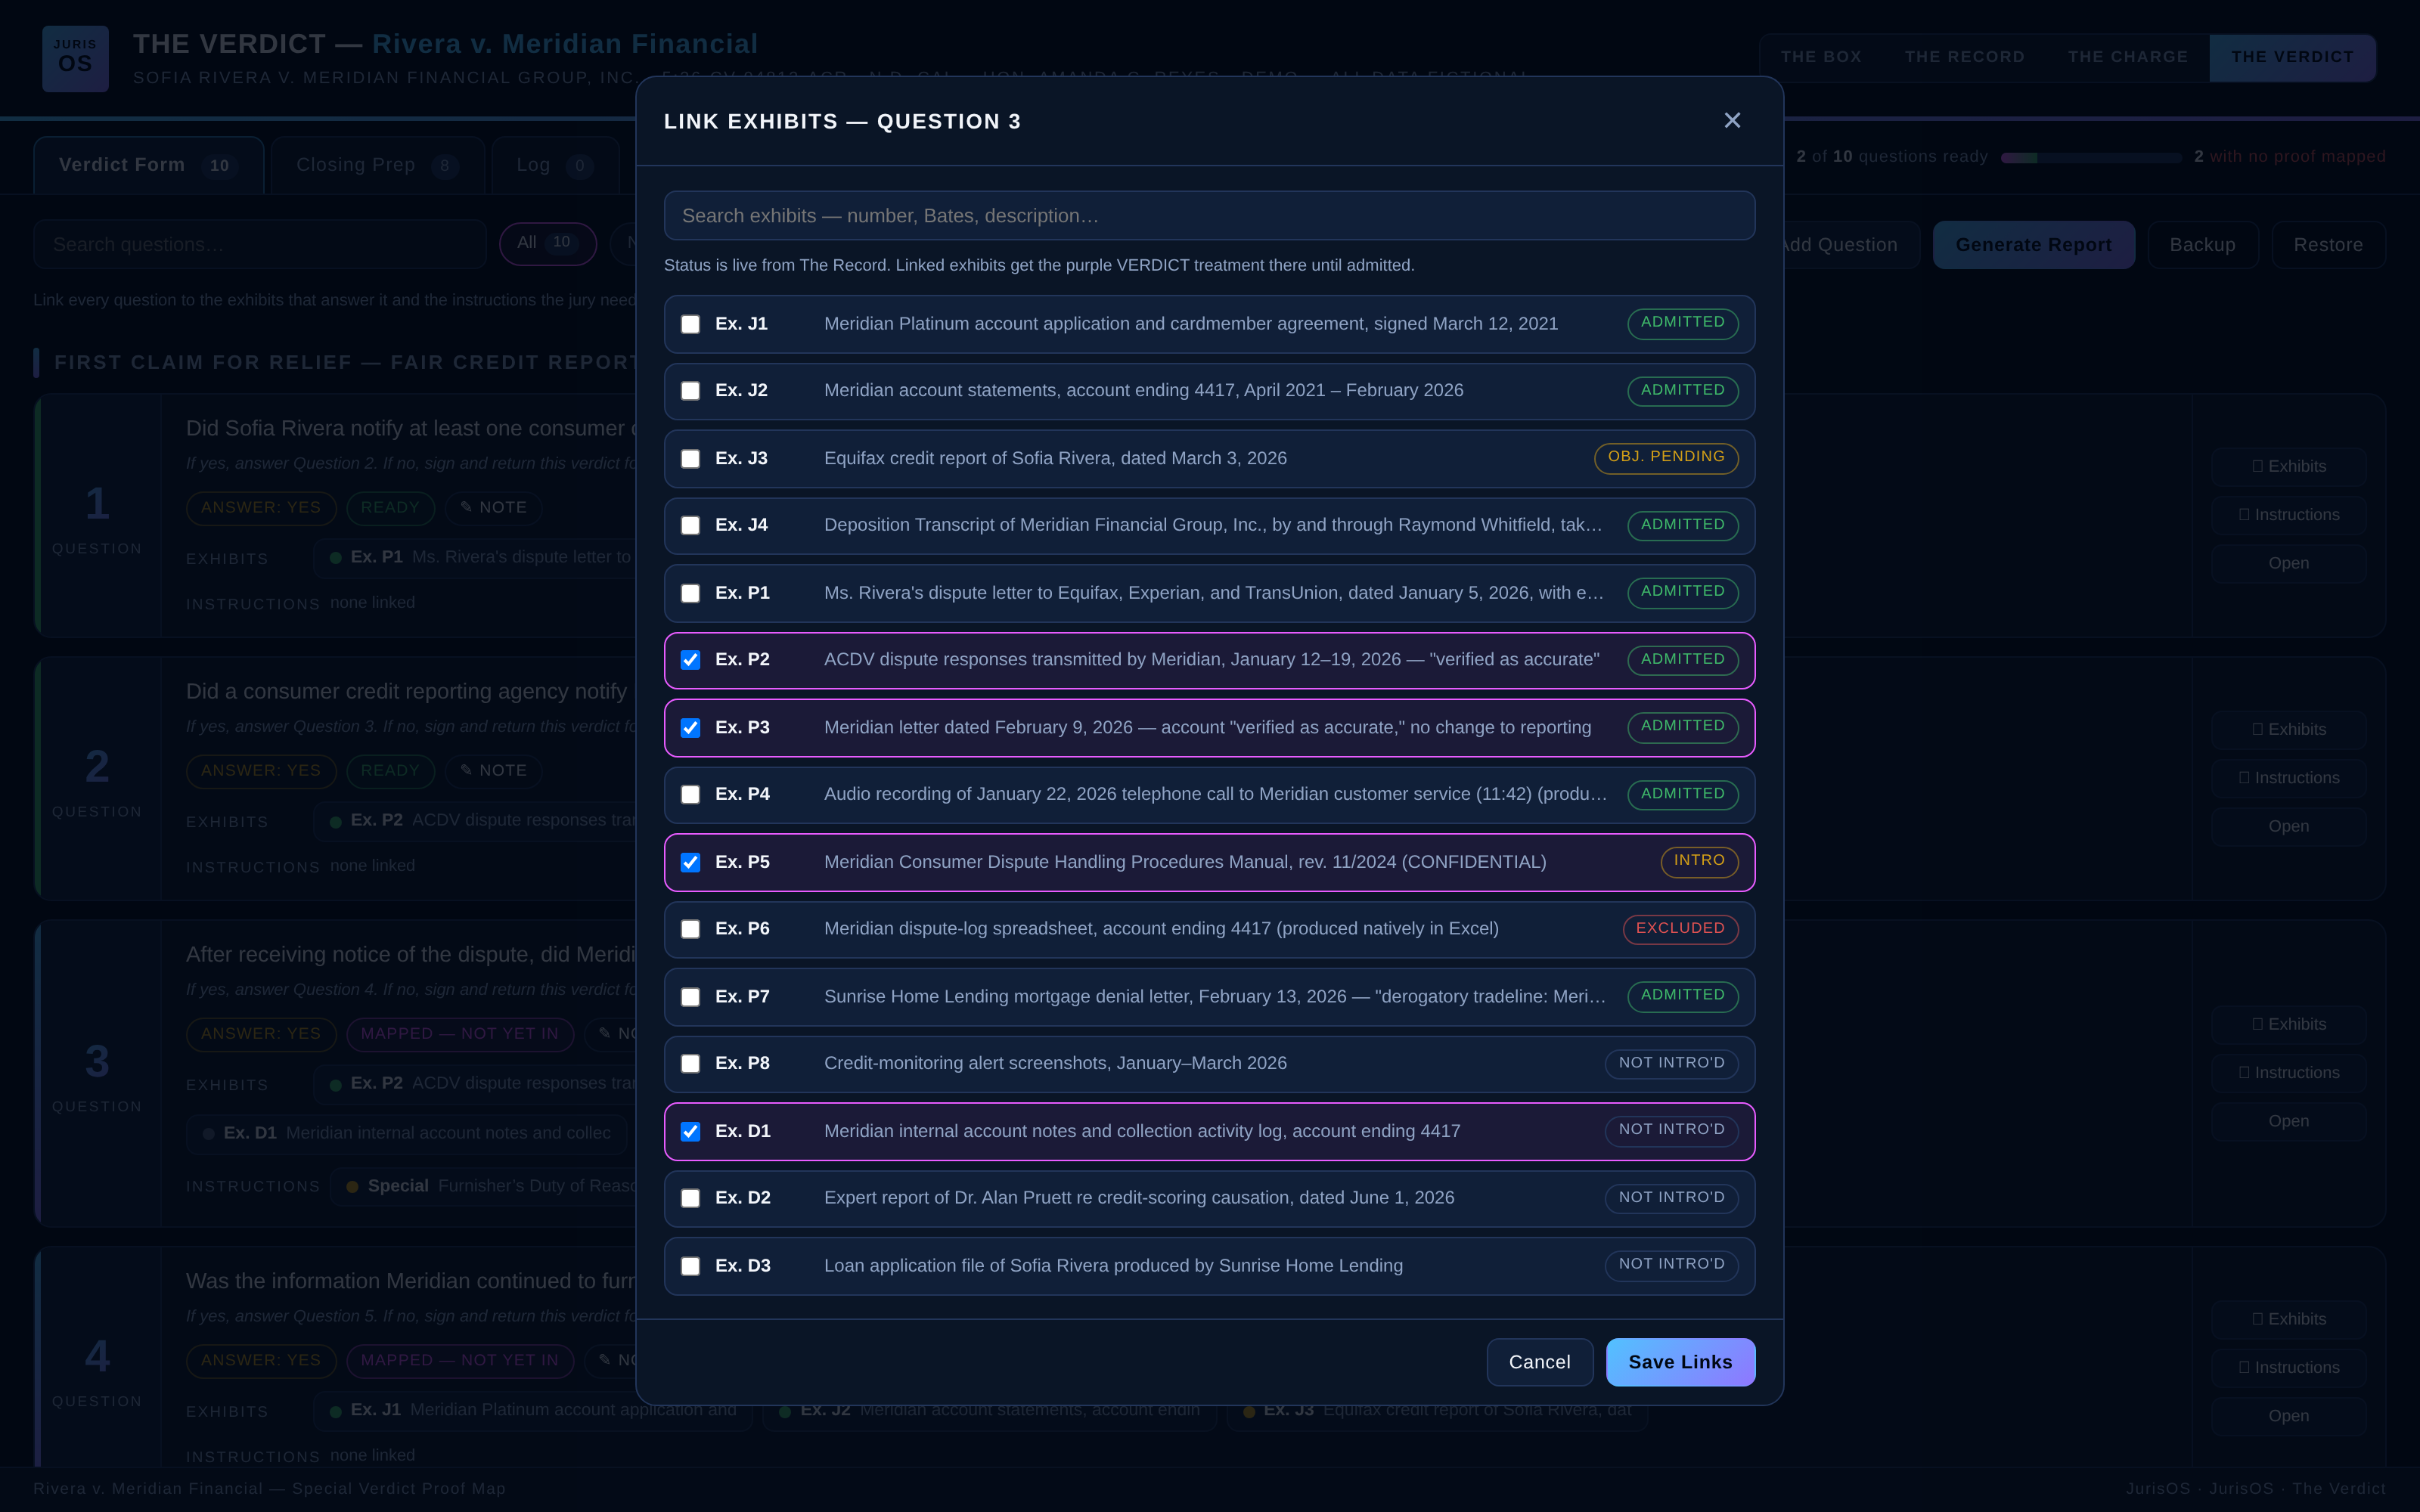2420x1512 pixels.
Task: Check the Ex. D3 loan application file checkbox
Action: (690, 1267)
